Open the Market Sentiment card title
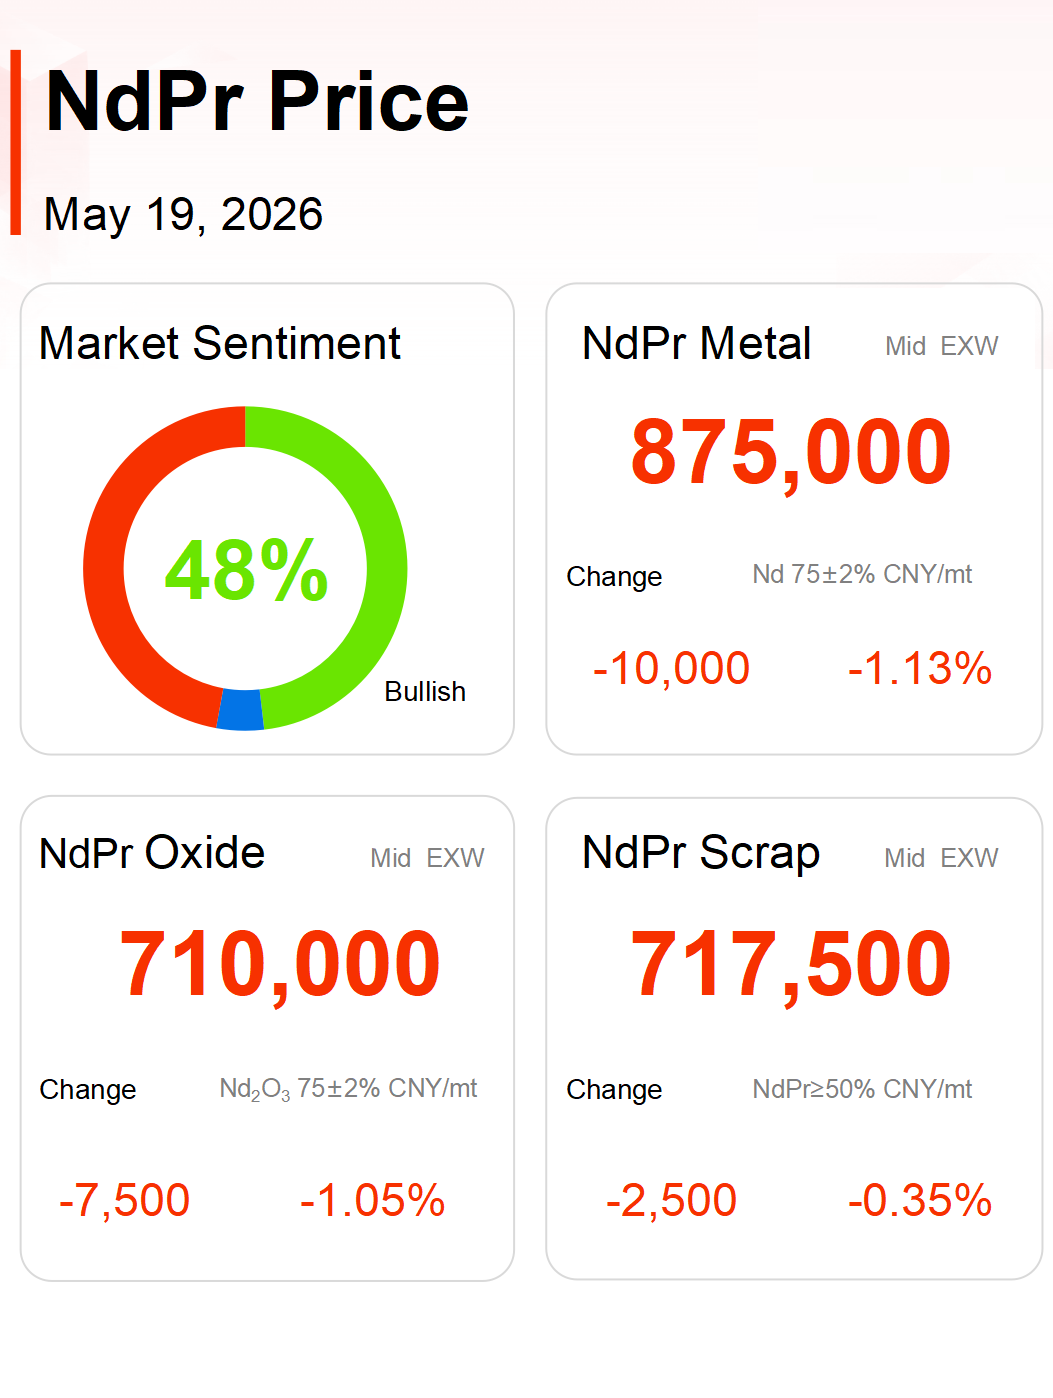Screen dimensions: 1053x1398 219,343
